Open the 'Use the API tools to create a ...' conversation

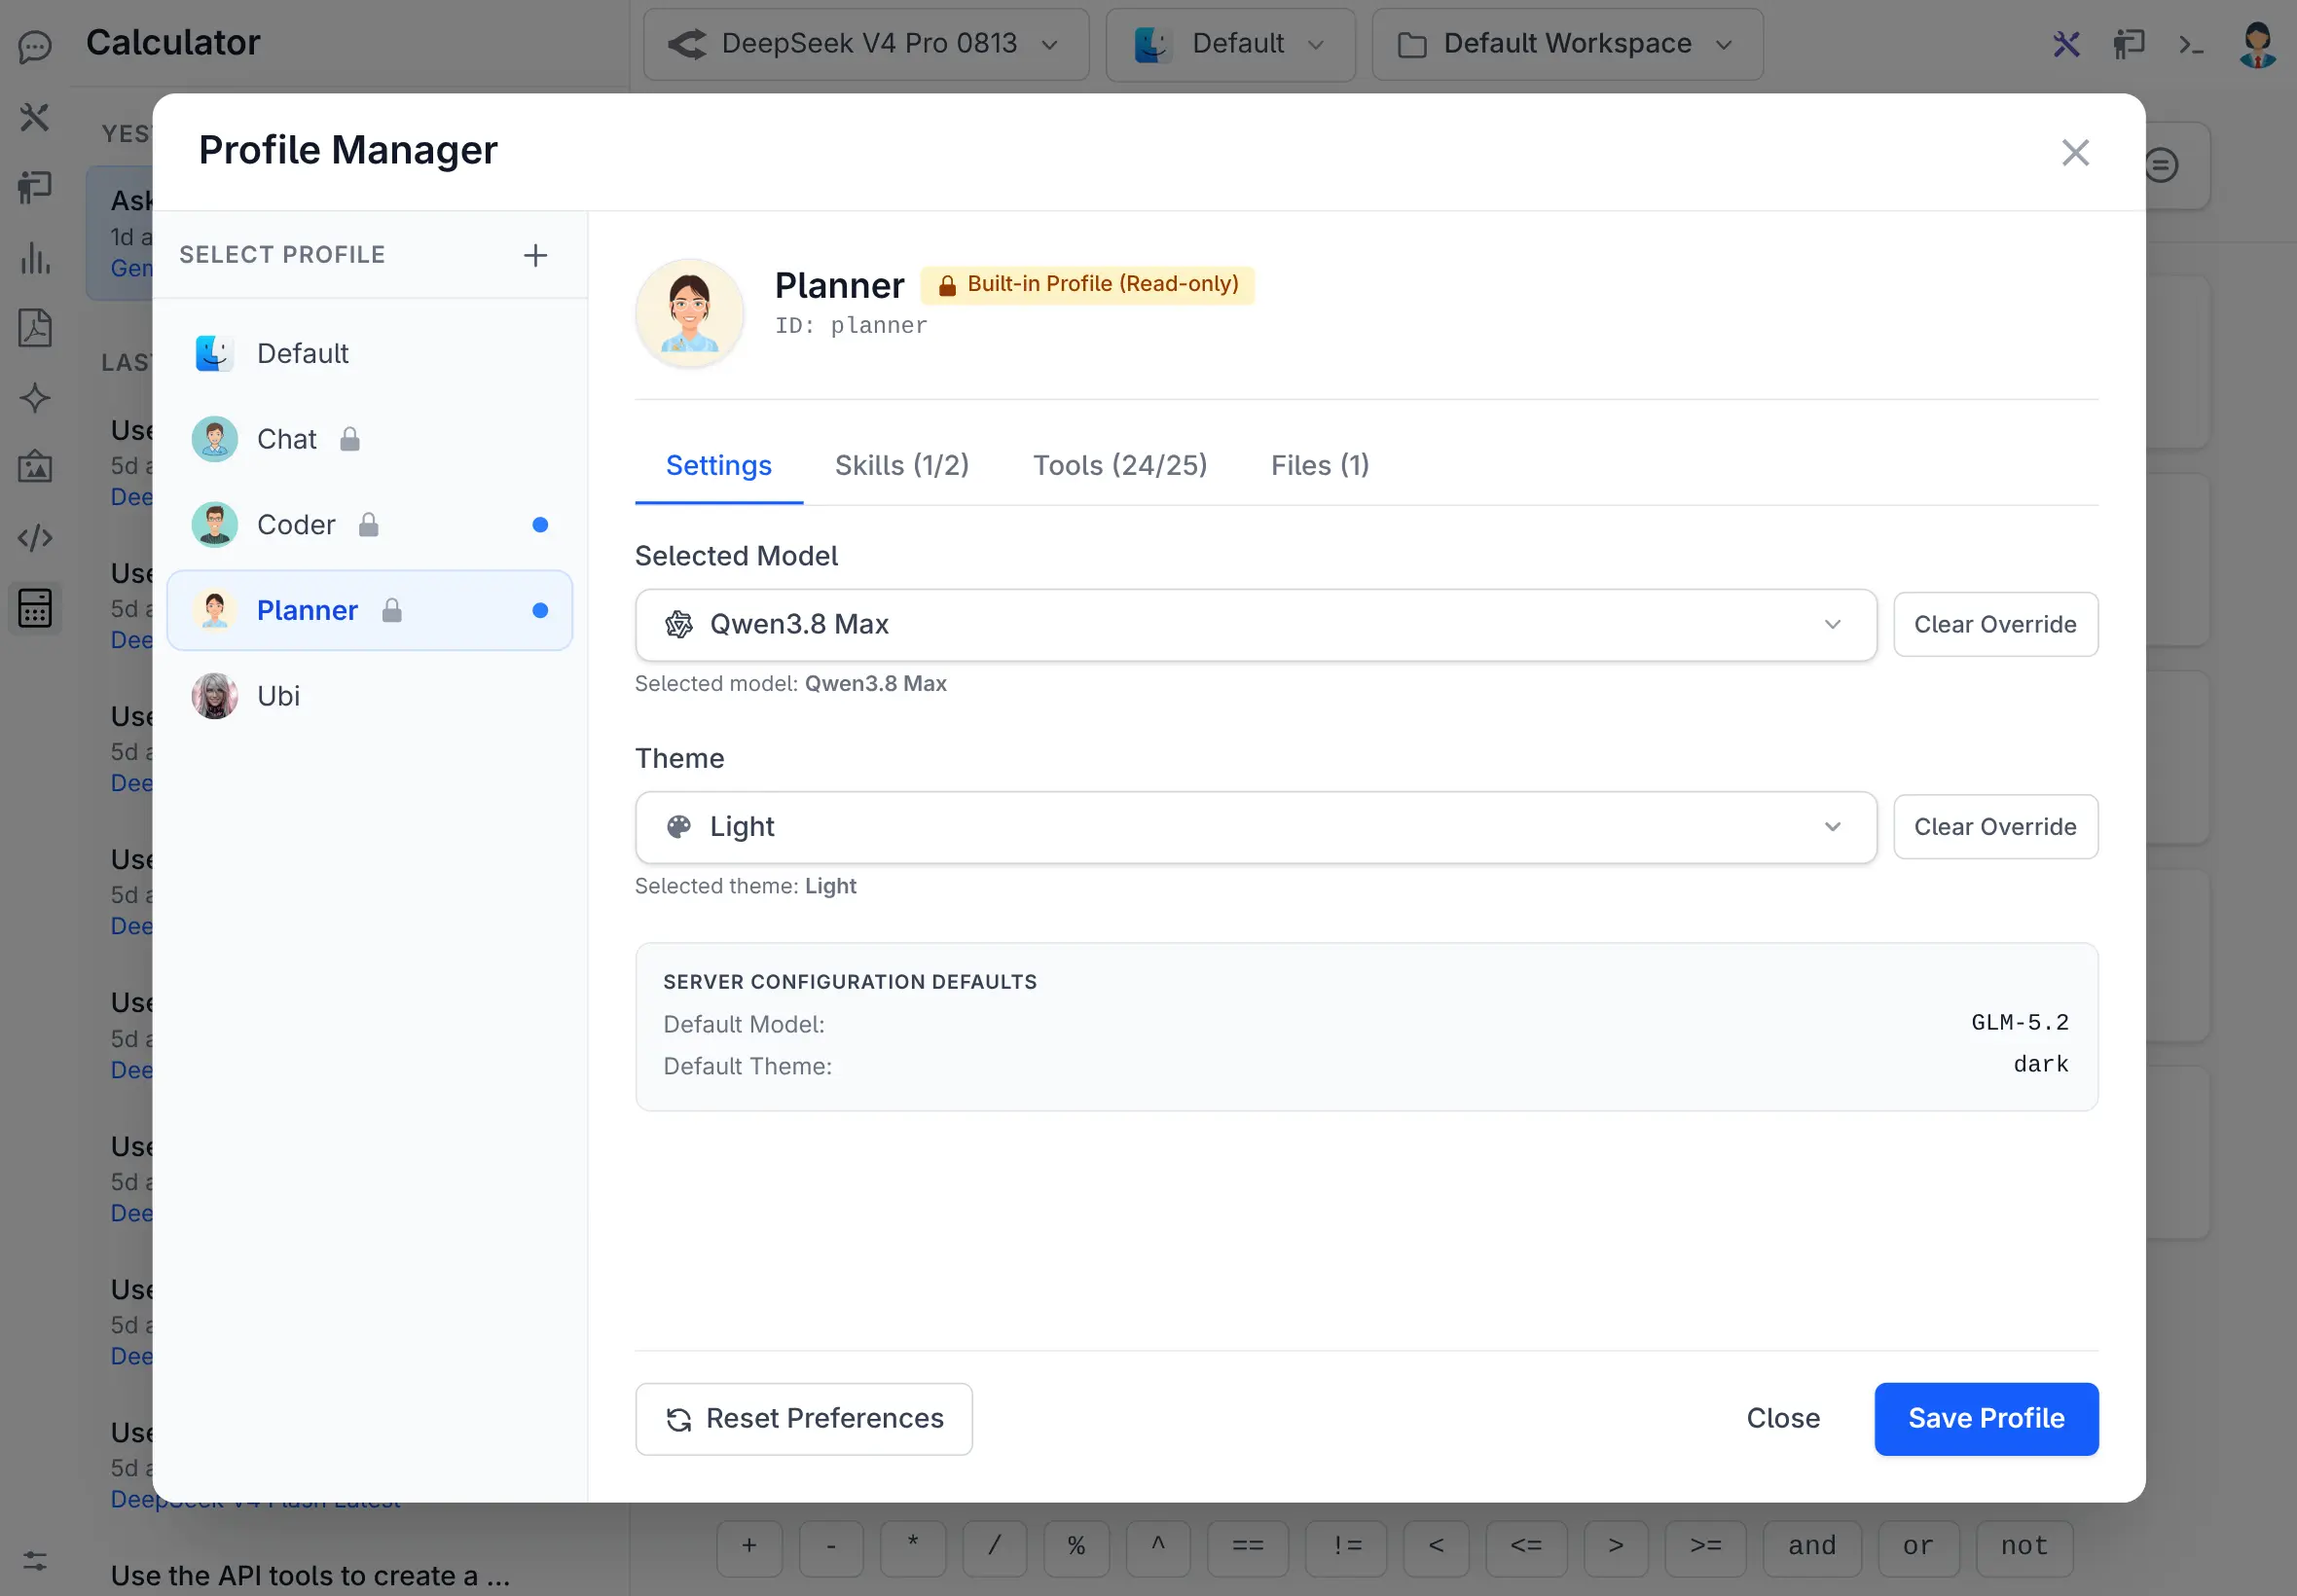point(310,1576)
